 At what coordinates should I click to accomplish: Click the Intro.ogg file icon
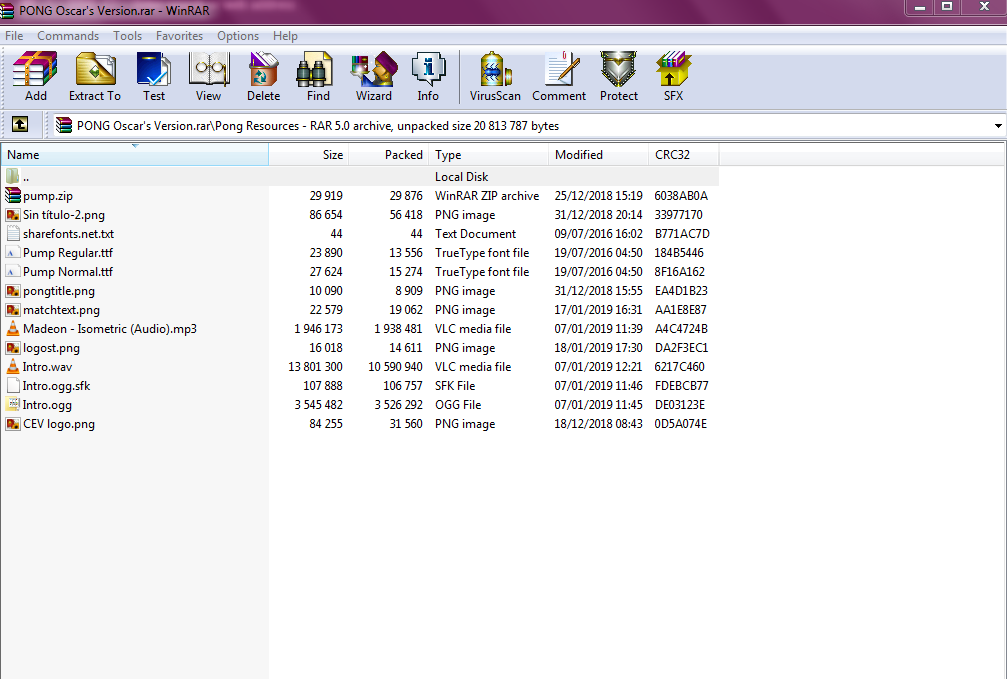13,405
